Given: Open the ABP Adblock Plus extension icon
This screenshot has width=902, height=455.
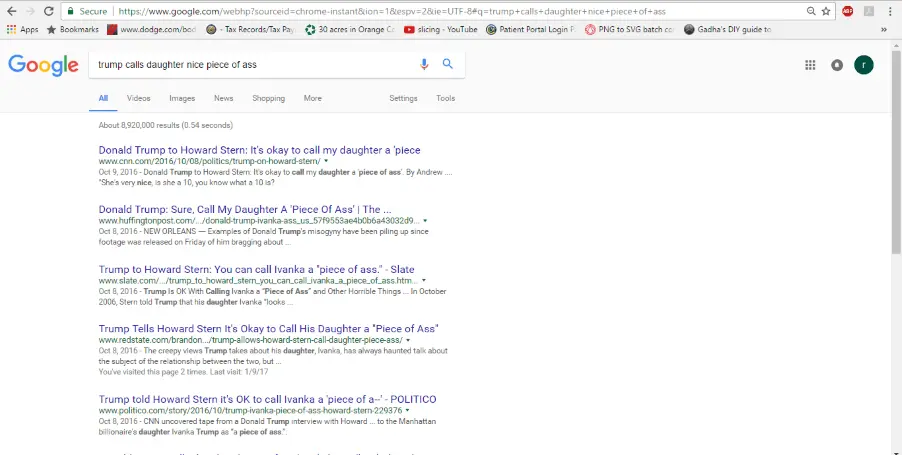Looking at the screenshot, I should point(847,11).
